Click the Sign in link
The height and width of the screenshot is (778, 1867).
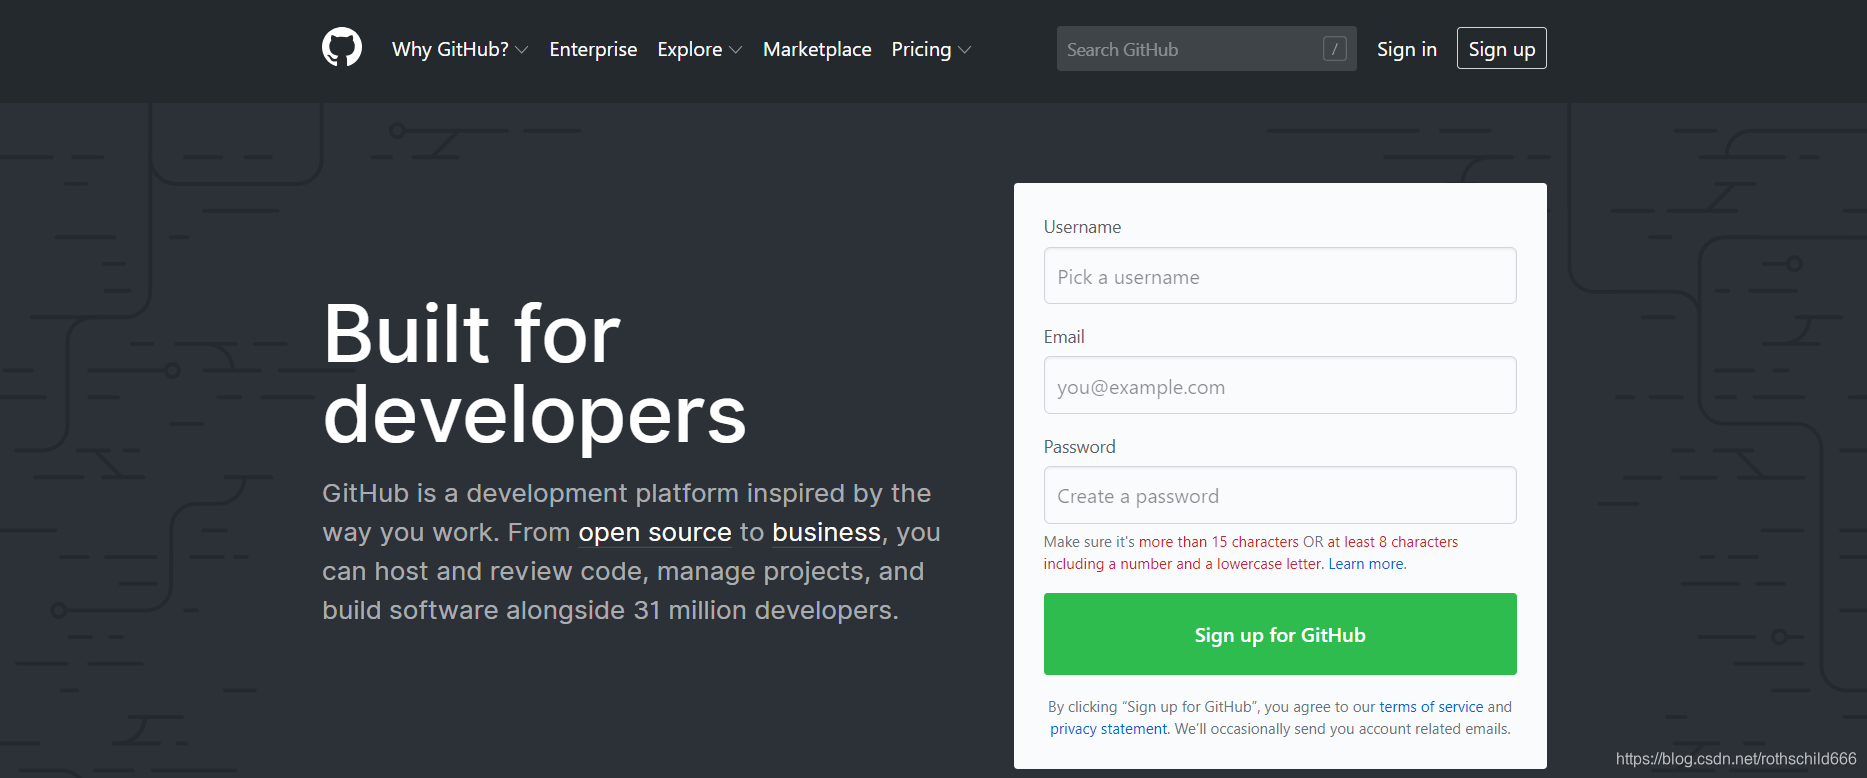click(x=1406, y=49)
